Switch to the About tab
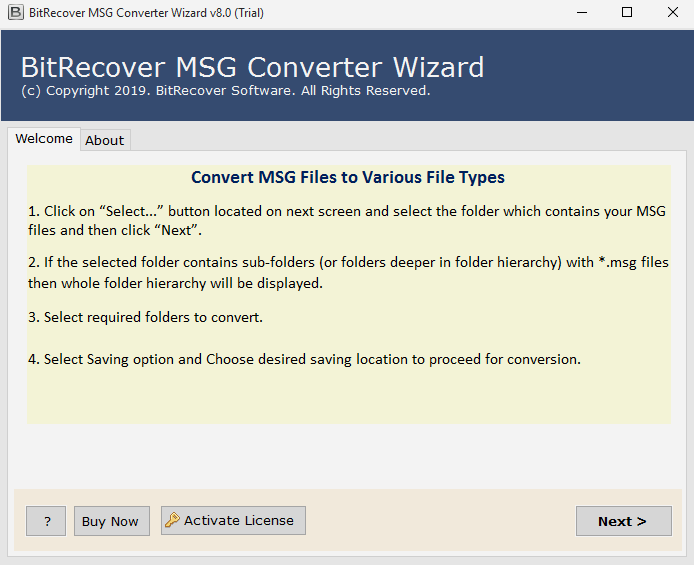This screenshot has width=694, height=565. pos(105,140)
